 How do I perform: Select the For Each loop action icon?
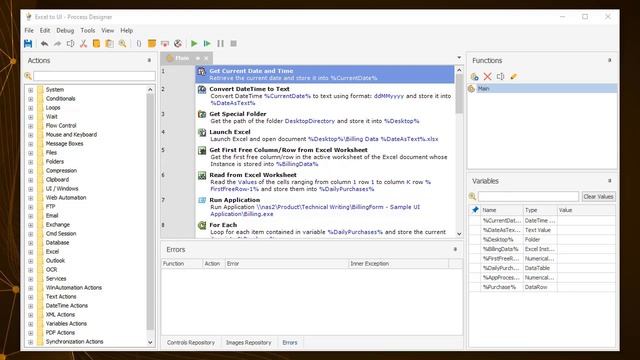pyautogui.click(x=202, y=225)
